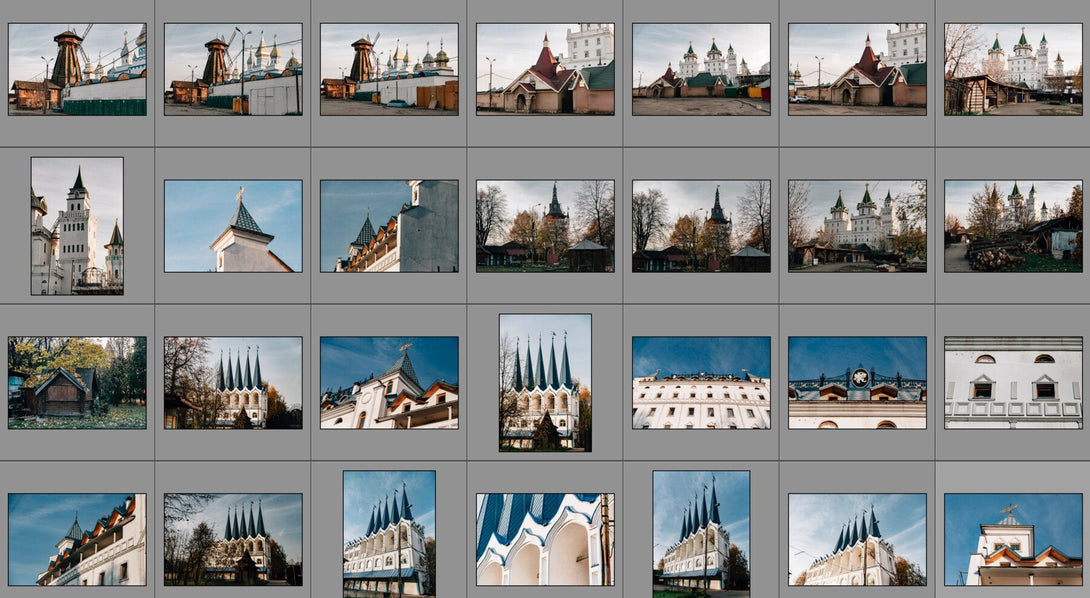Select the green-spired kremlin behind wooden sheds photo

[x=857, y=226]
